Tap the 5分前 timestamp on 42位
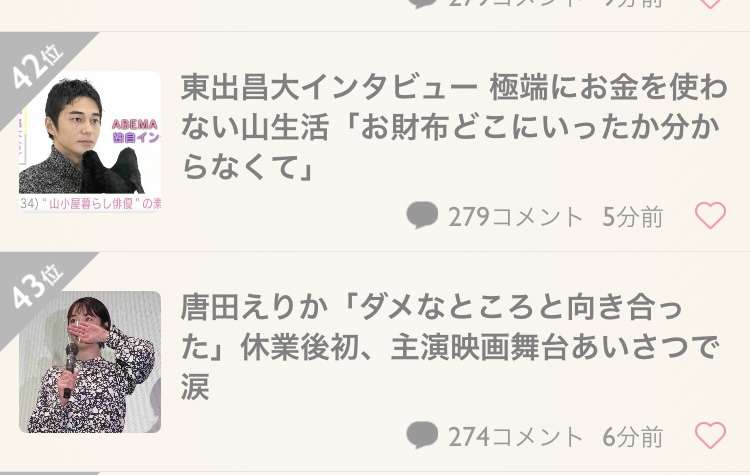Viewport: 750px width, 475px height. pyautogui.click(x=632, y=217)
